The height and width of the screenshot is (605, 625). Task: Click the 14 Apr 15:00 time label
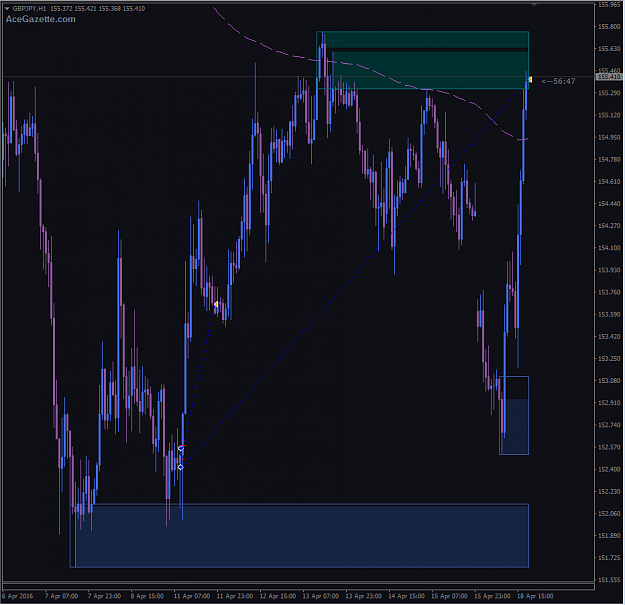[407, 596]
